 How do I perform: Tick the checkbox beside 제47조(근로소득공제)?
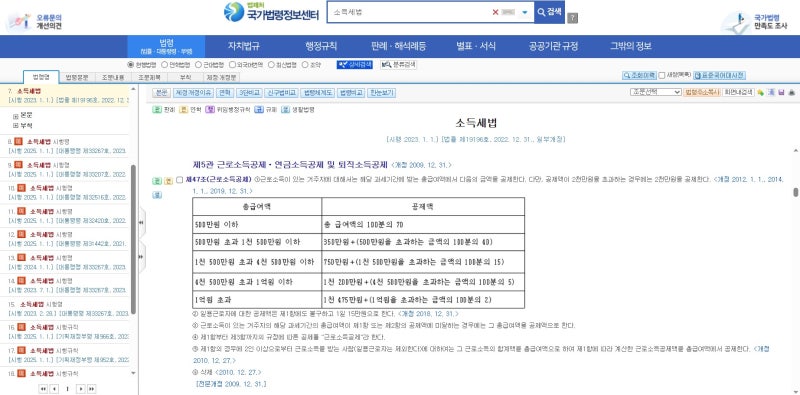pos(179,180)
